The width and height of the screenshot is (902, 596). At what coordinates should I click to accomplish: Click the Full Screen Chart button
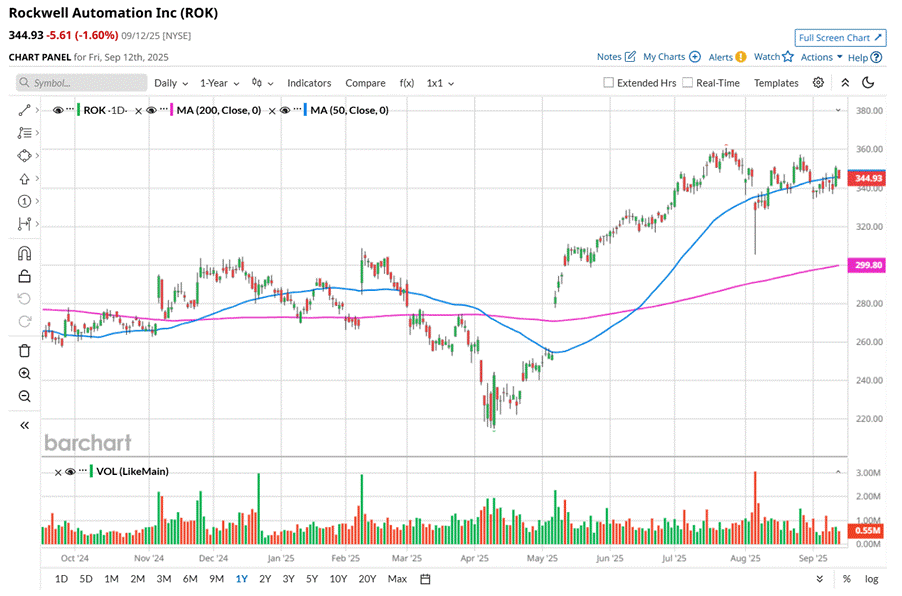[x=840, y=37]
